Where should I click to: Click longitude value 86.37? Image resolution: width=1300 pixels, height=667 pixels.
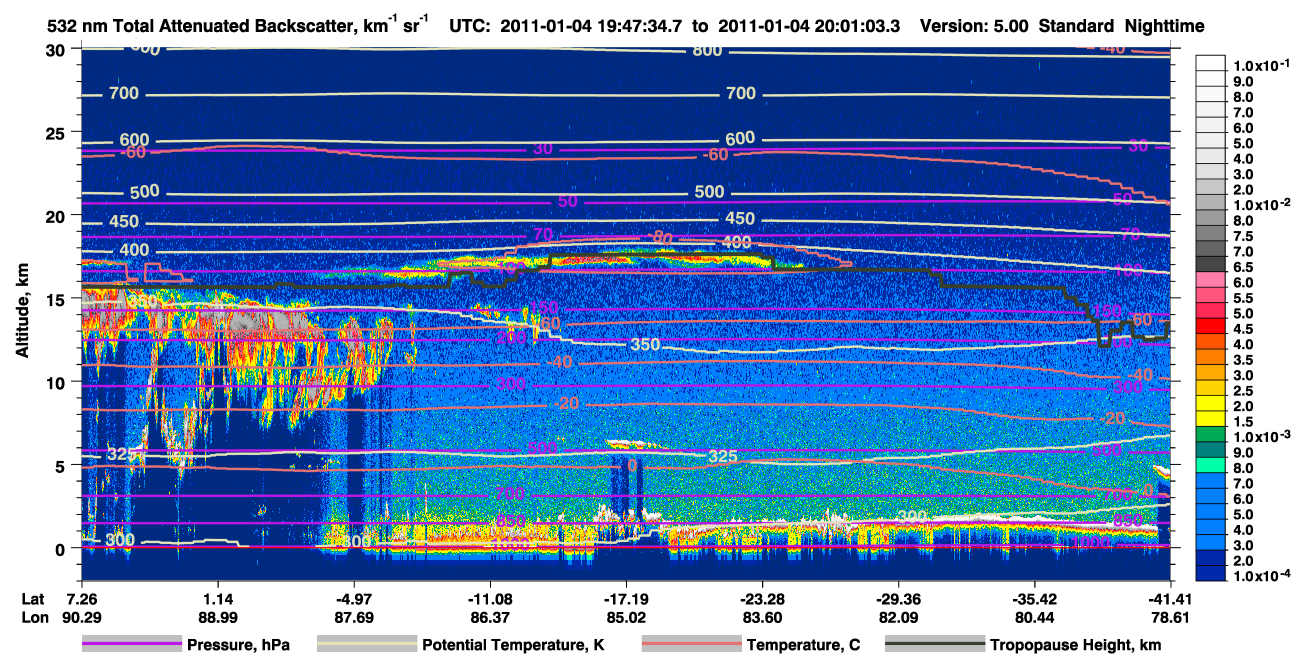click(490, 618)
